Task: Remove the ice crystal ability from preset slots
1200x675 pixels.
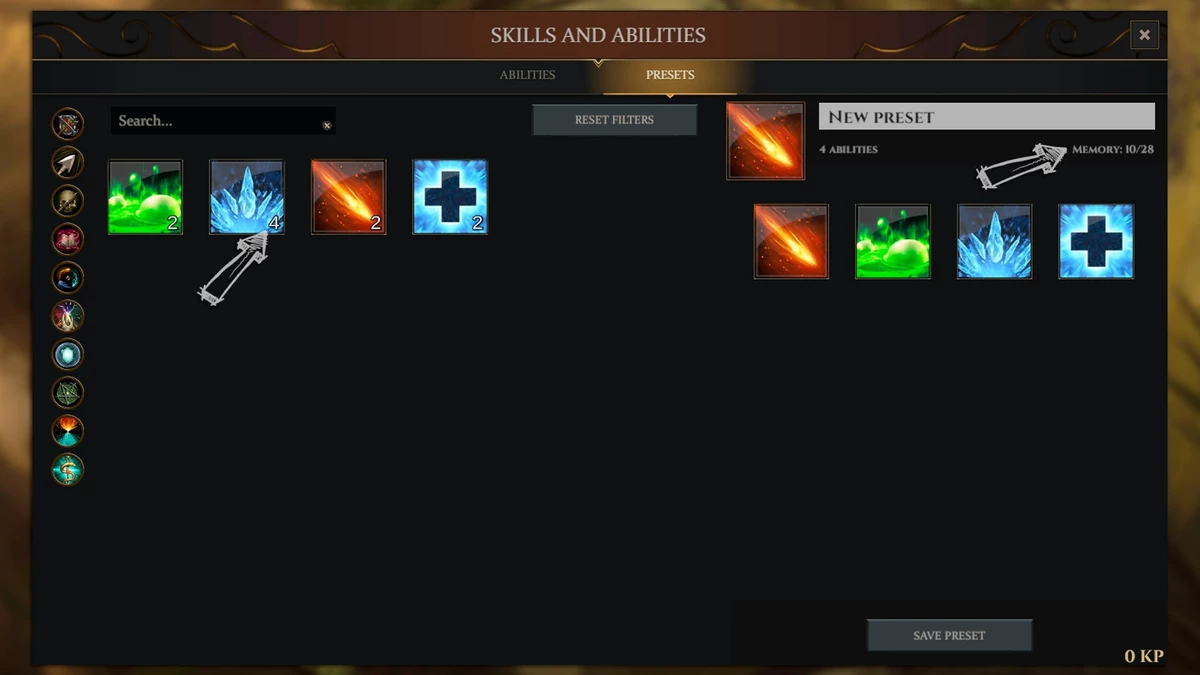Action: coord(994,241)
